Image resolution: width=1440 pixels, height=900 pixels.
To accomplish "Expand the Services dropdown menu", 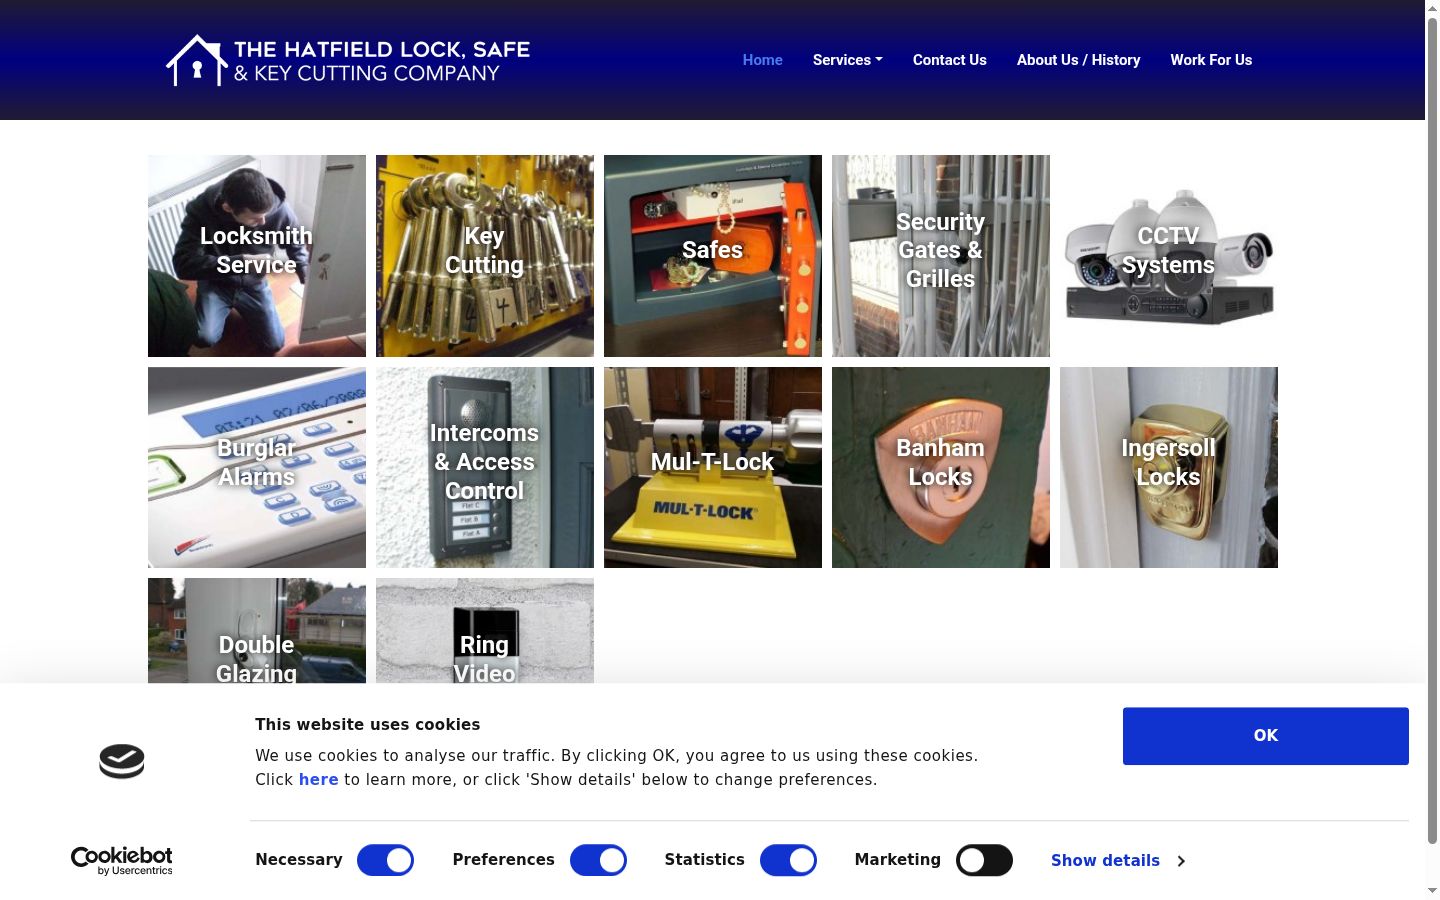I will coord(848,60).
